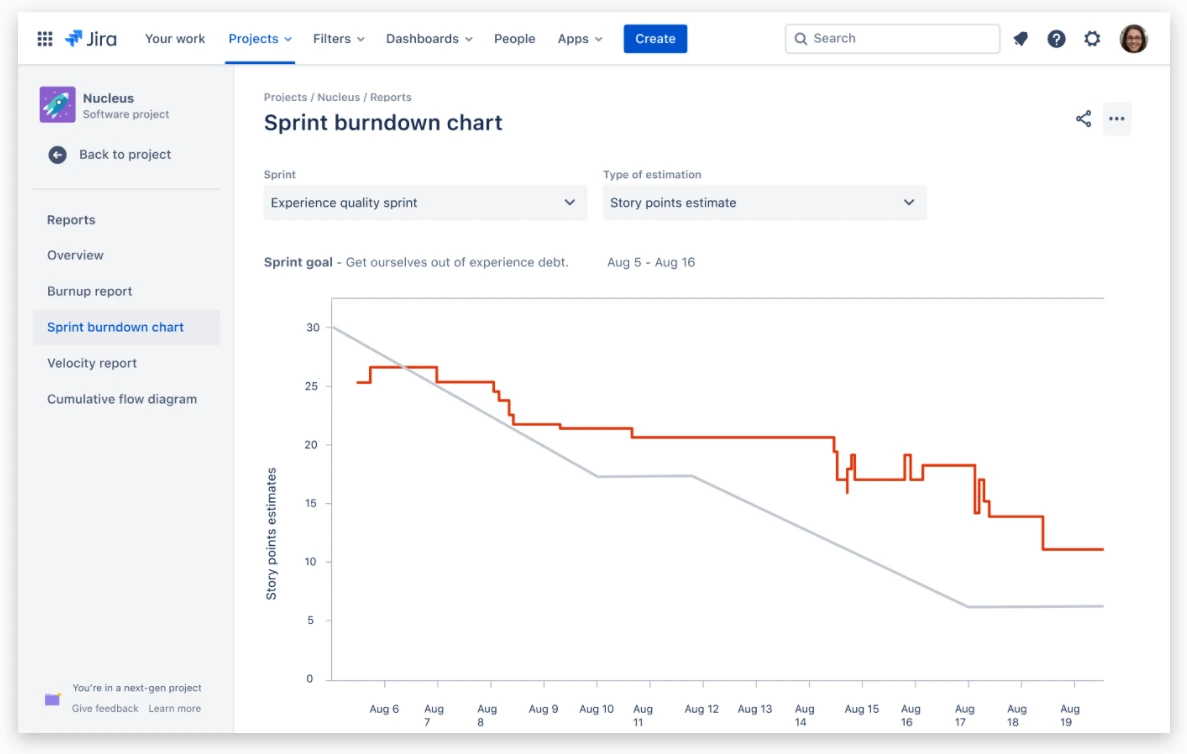Follow the Give feedback link
1187x754 pixels.
105,709
